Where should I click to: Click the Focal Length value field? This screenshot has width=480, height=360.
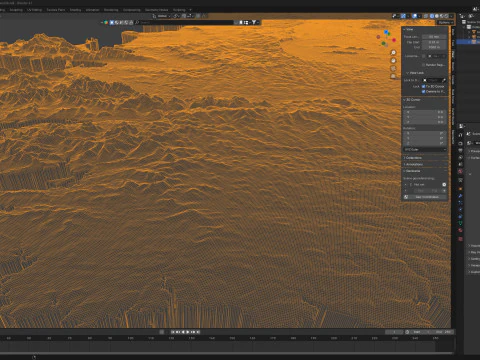click(434, 37)
